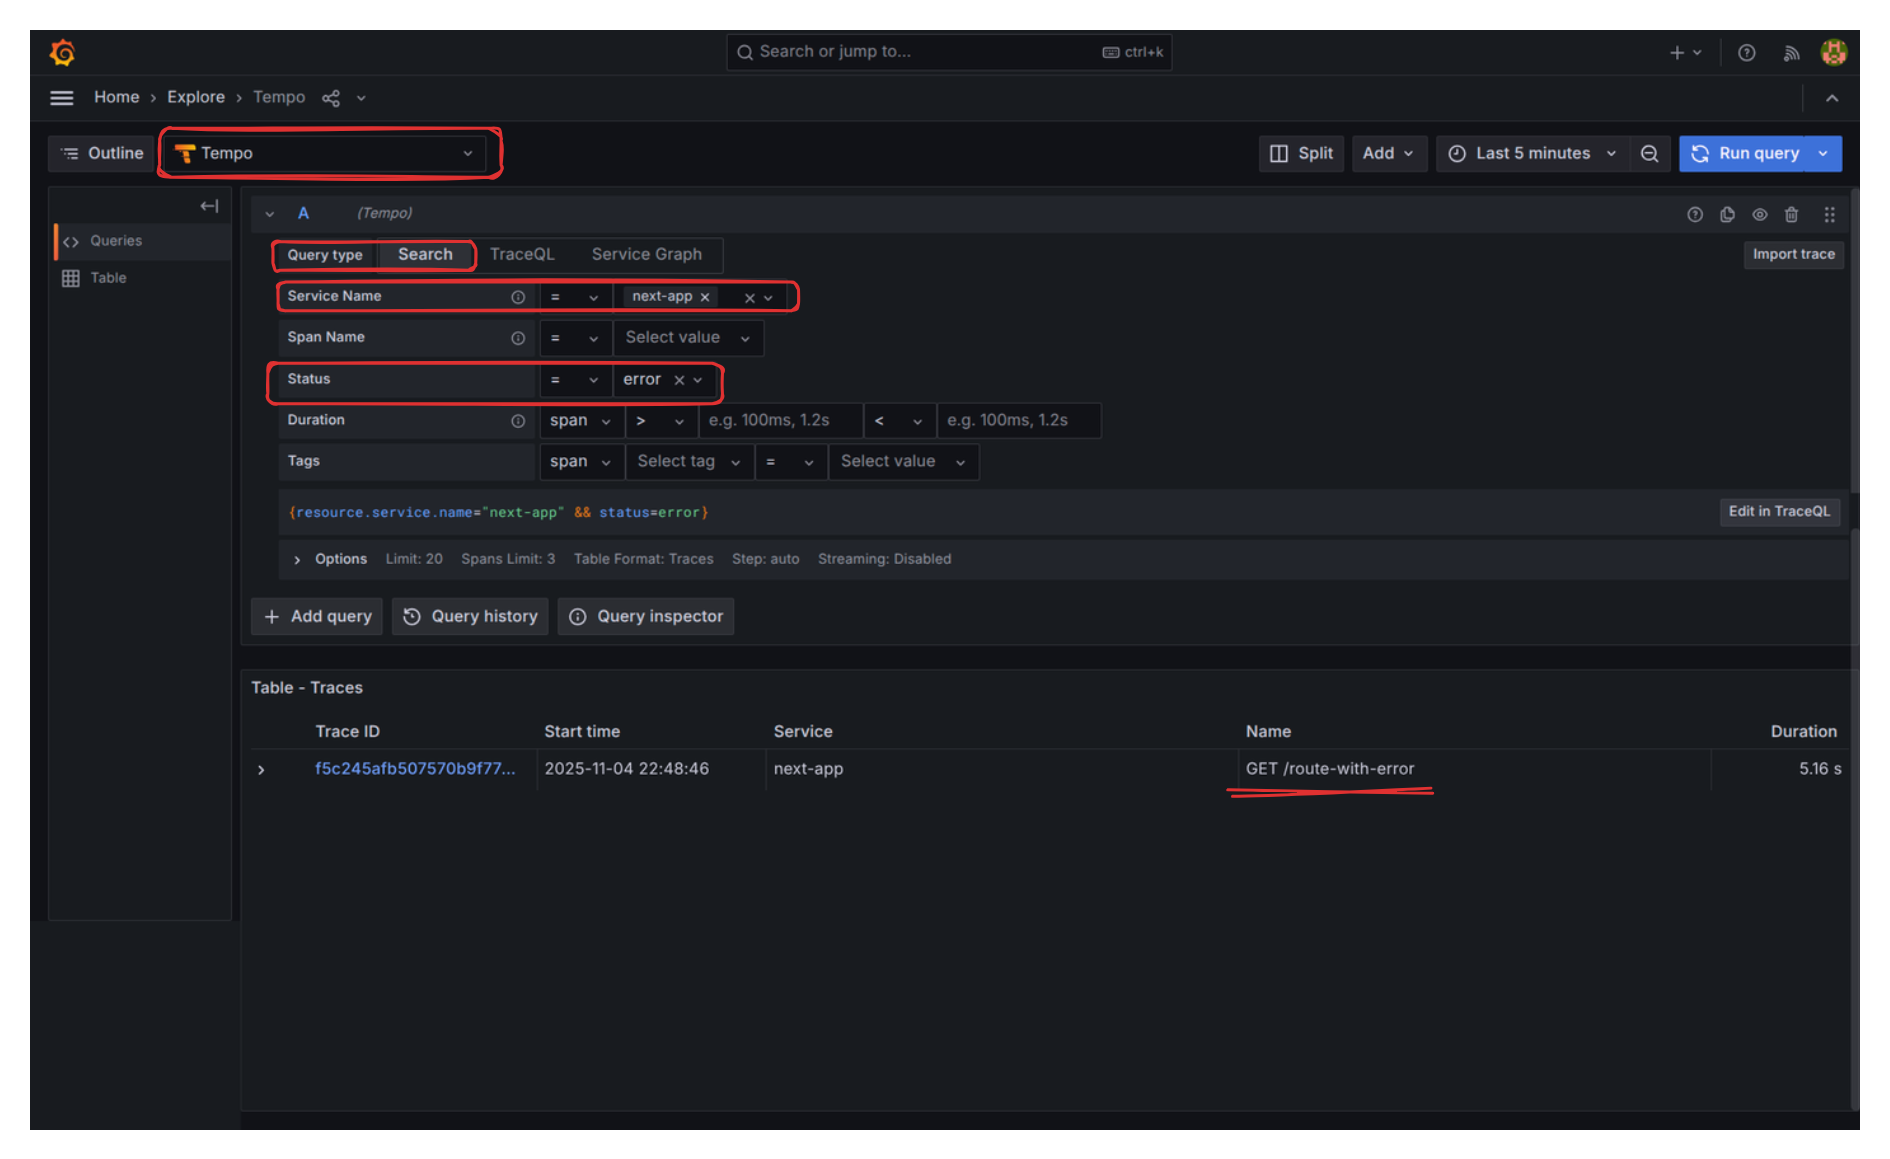
Task: Remove the next-app service name tag
Action: point(705,297)
